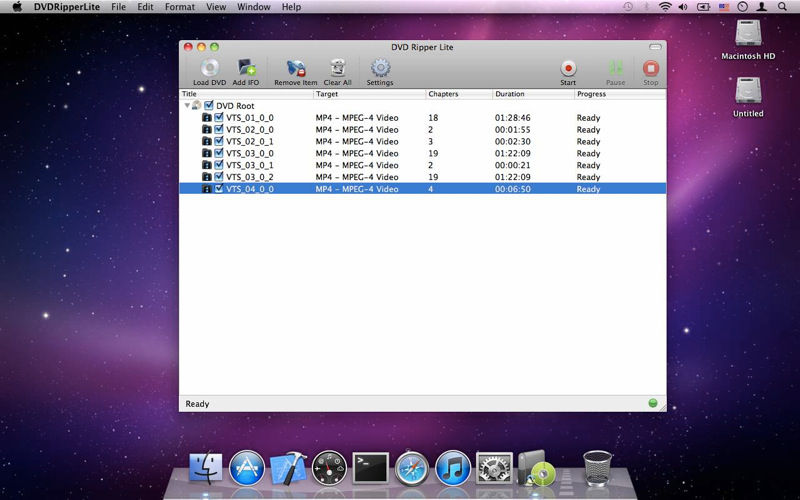The height and width of the screenshot is (500, 800).
Task: Open Dashboard from the dock
Action: click(329, 468)
